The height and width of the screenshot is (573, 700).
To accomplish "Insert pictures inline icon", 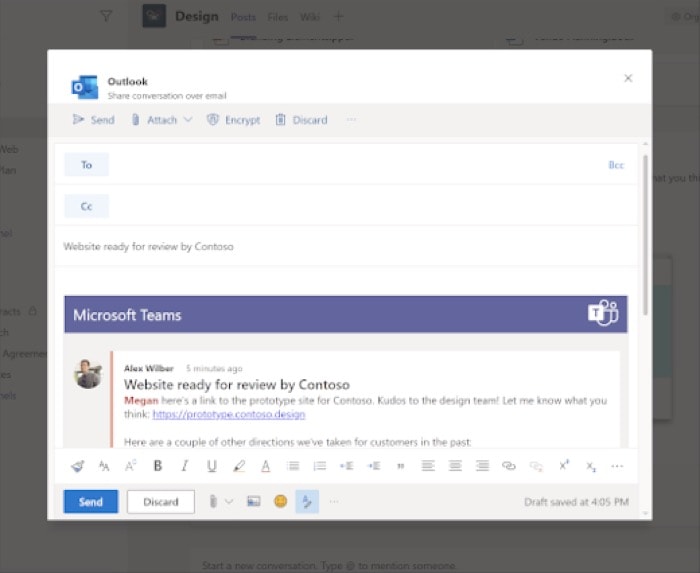I will 254,501.
